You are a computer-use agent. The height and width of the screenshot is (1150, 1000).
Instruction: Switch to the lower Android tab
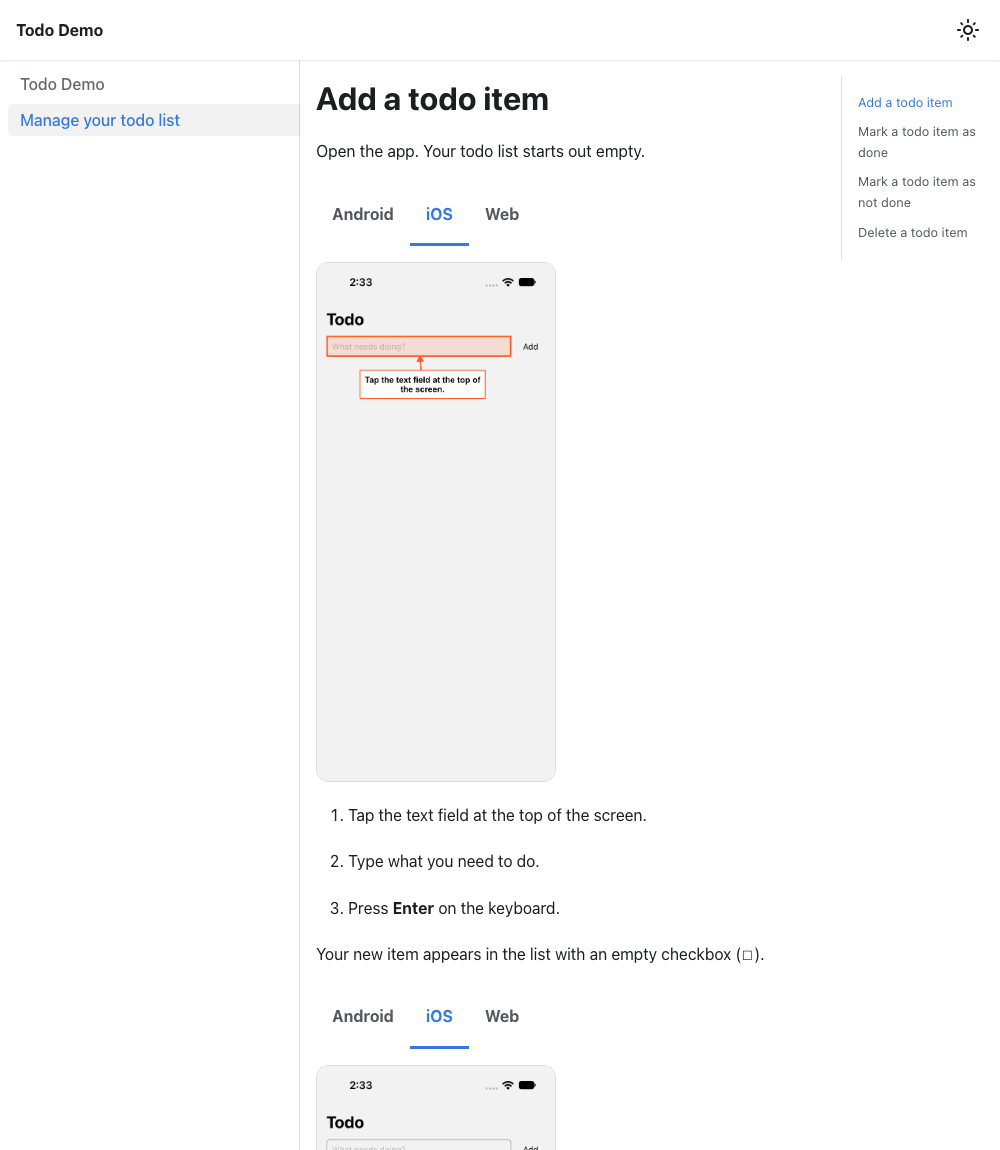[362, 1017]
